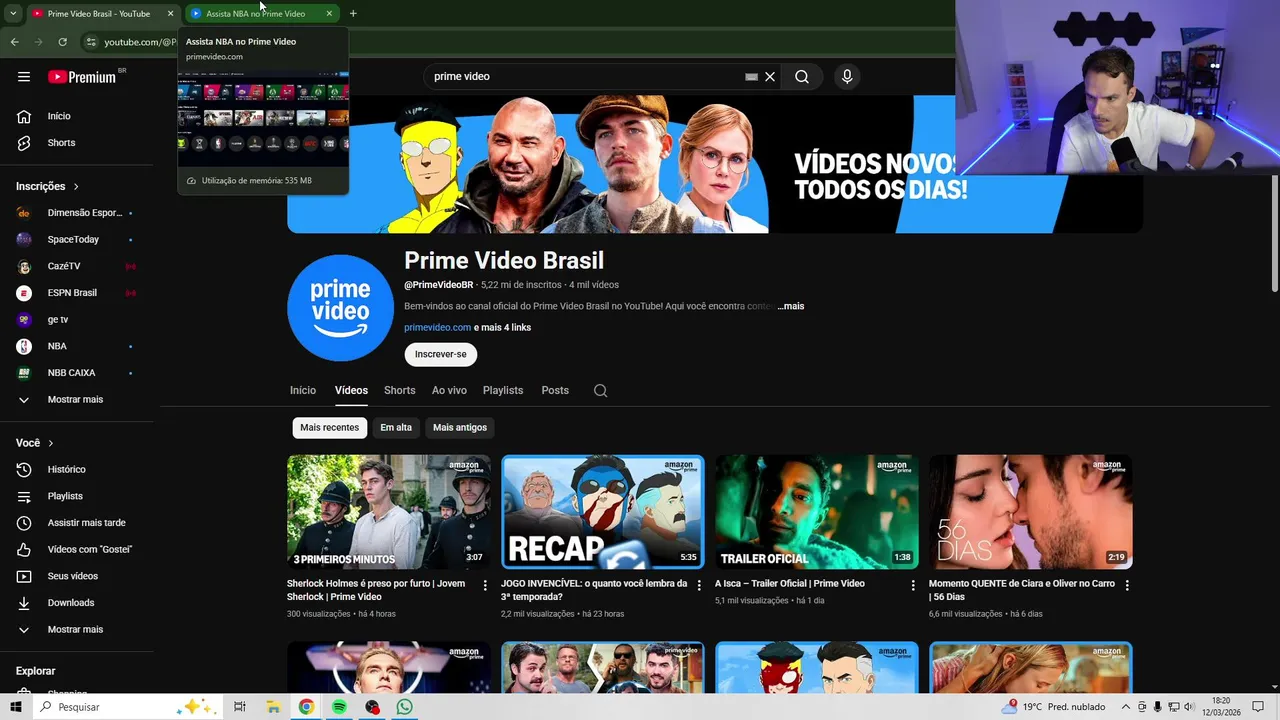This screenshot has height=720, width=1280.
Task: Open A Isca Trailer Oficial video title
Action: pos(790,584)
